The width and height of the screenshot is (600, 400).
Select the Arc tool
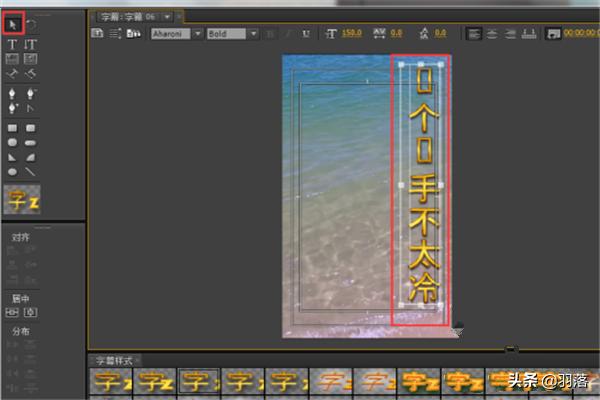click(x=31, y=157)
